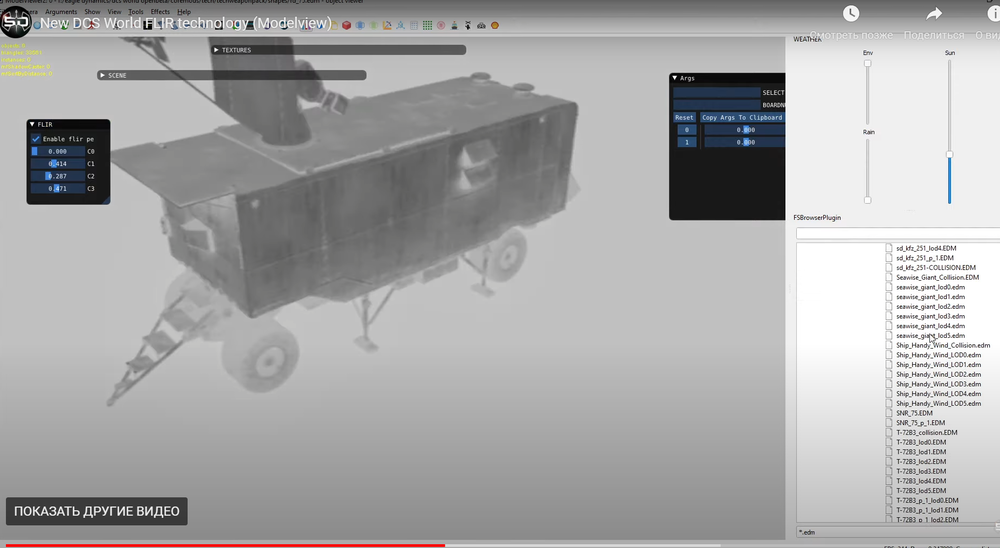Select Ship_Handy_Wind_LOD5.edm file
1000x548 pixels.
[939, 404]
